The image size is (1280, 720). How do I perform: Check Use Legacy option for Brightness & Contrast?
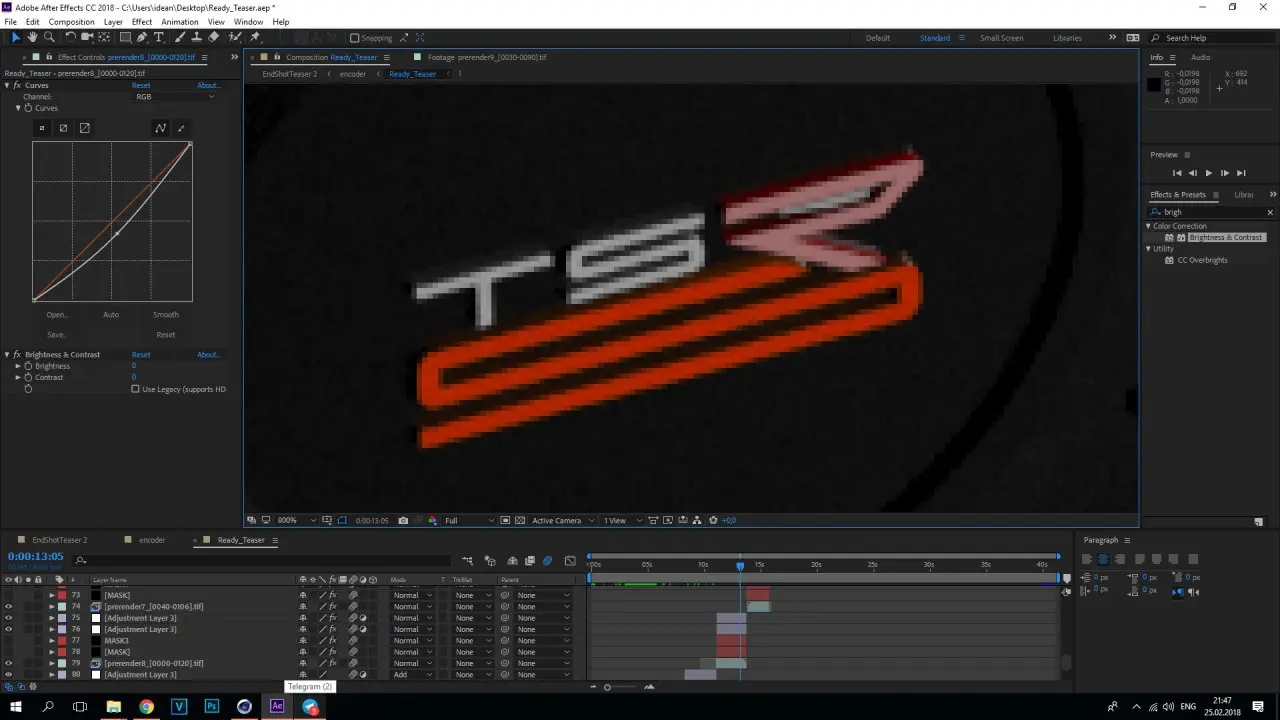136,389
